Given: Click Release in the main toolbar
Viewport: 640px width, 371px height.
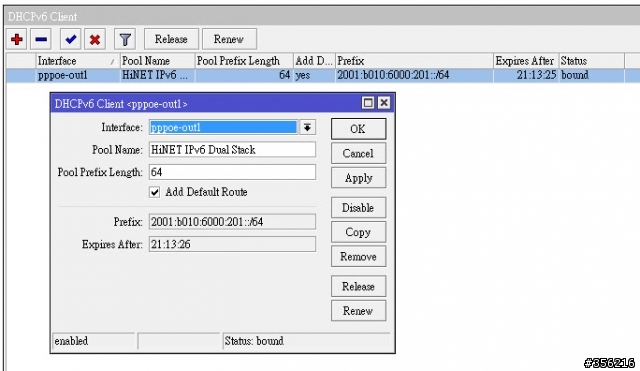Looking at the screenshot, I should [171, 39].
